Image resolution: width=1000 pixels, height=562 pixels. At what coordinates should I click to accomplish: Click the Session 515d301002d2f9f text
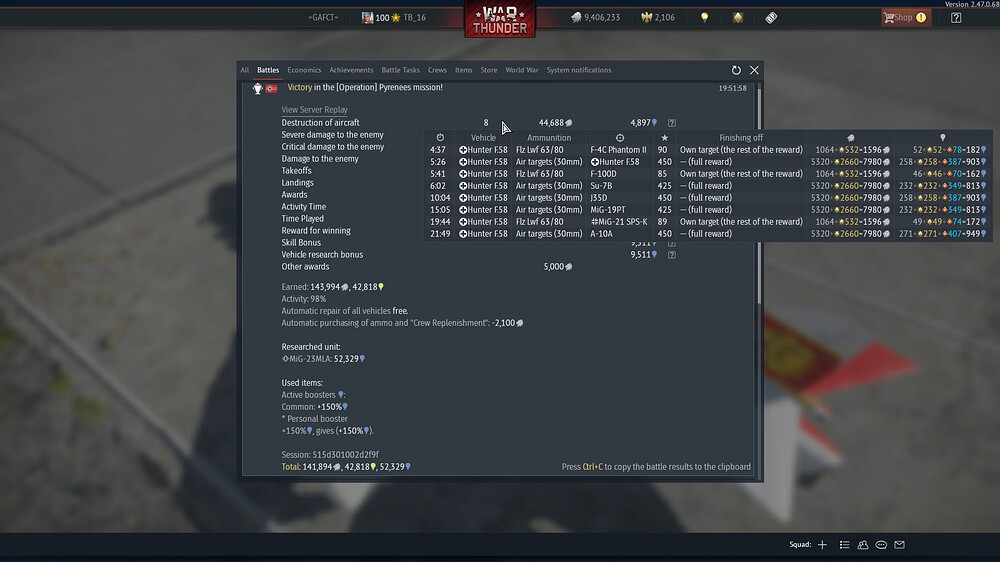[330, 455]
